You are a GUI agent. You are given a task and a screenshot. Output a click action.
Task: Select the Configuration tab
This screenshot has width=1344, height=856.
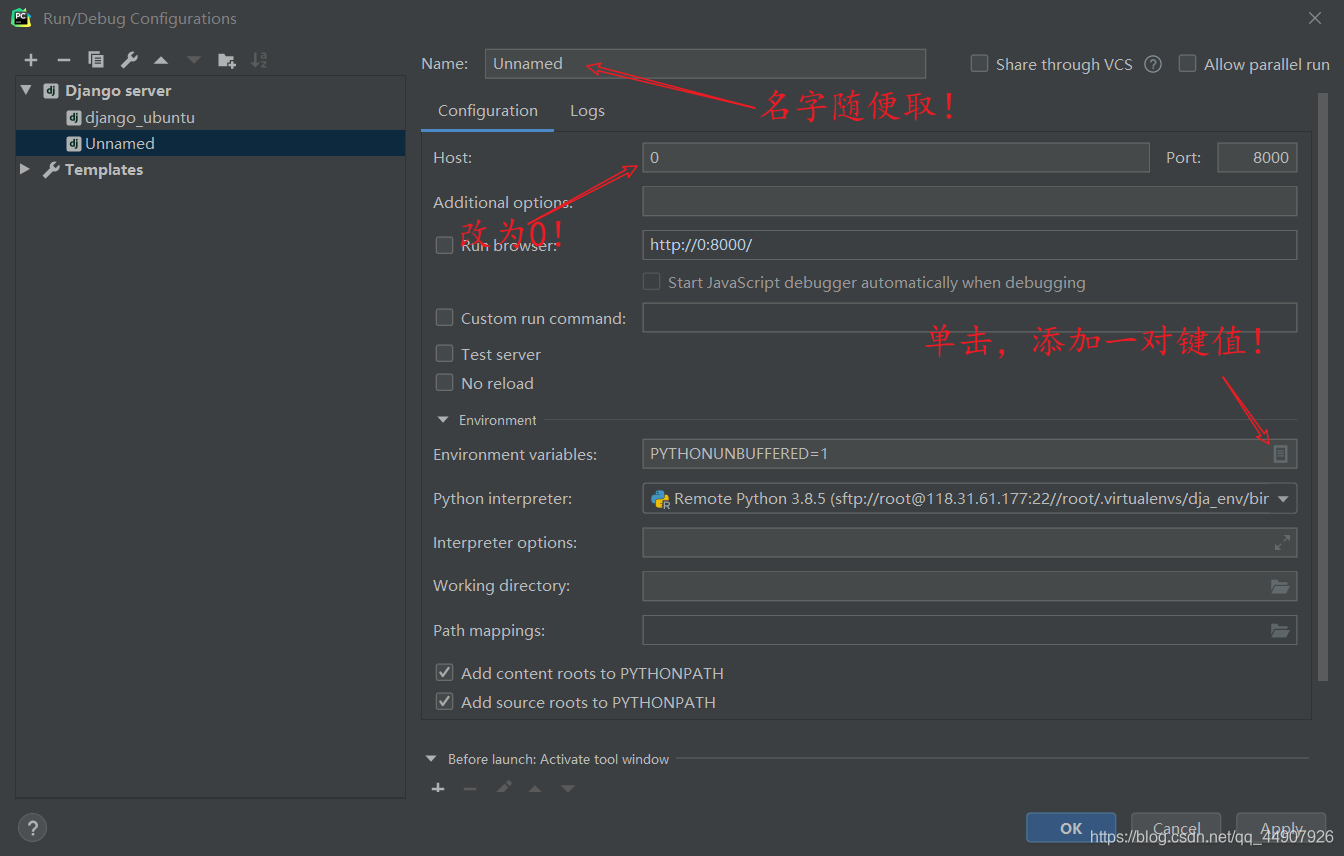[x=487, y=111]
